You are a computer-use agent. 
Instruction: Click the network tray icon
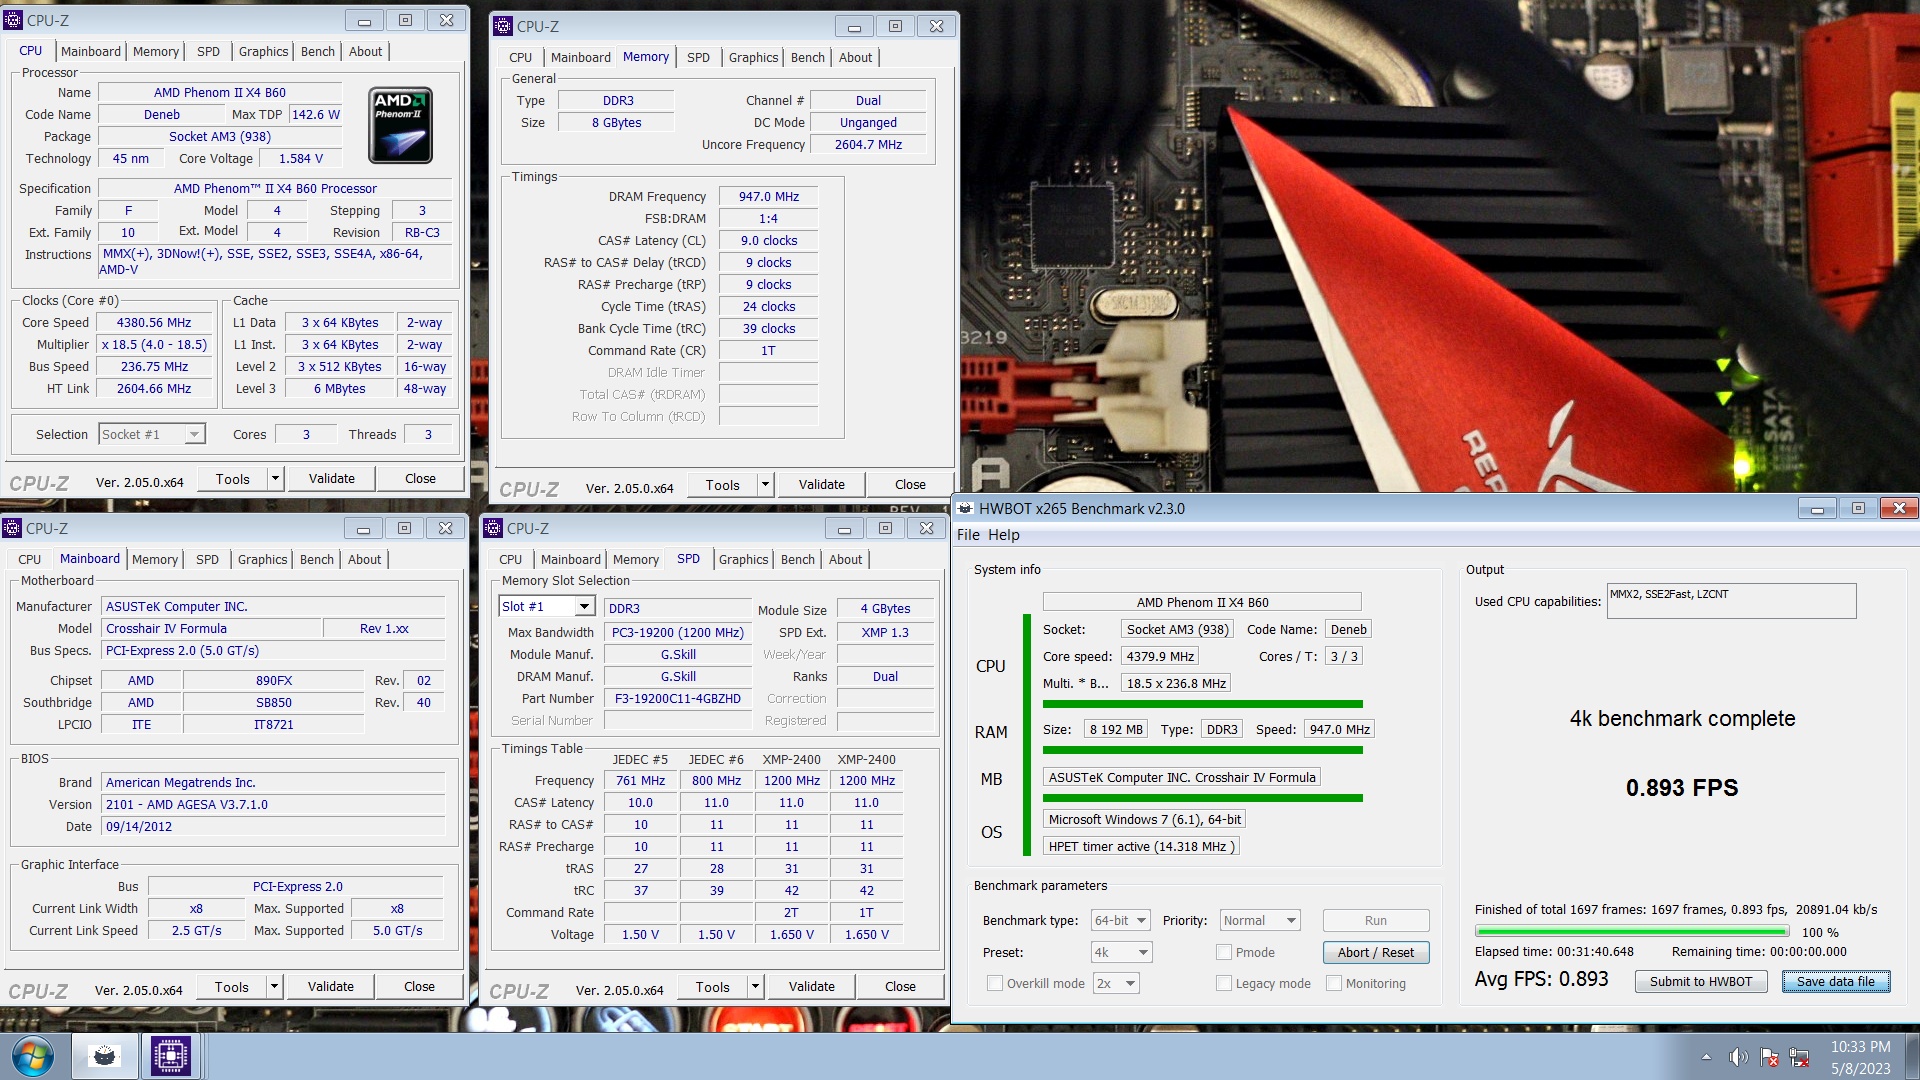point(1800,1057)
